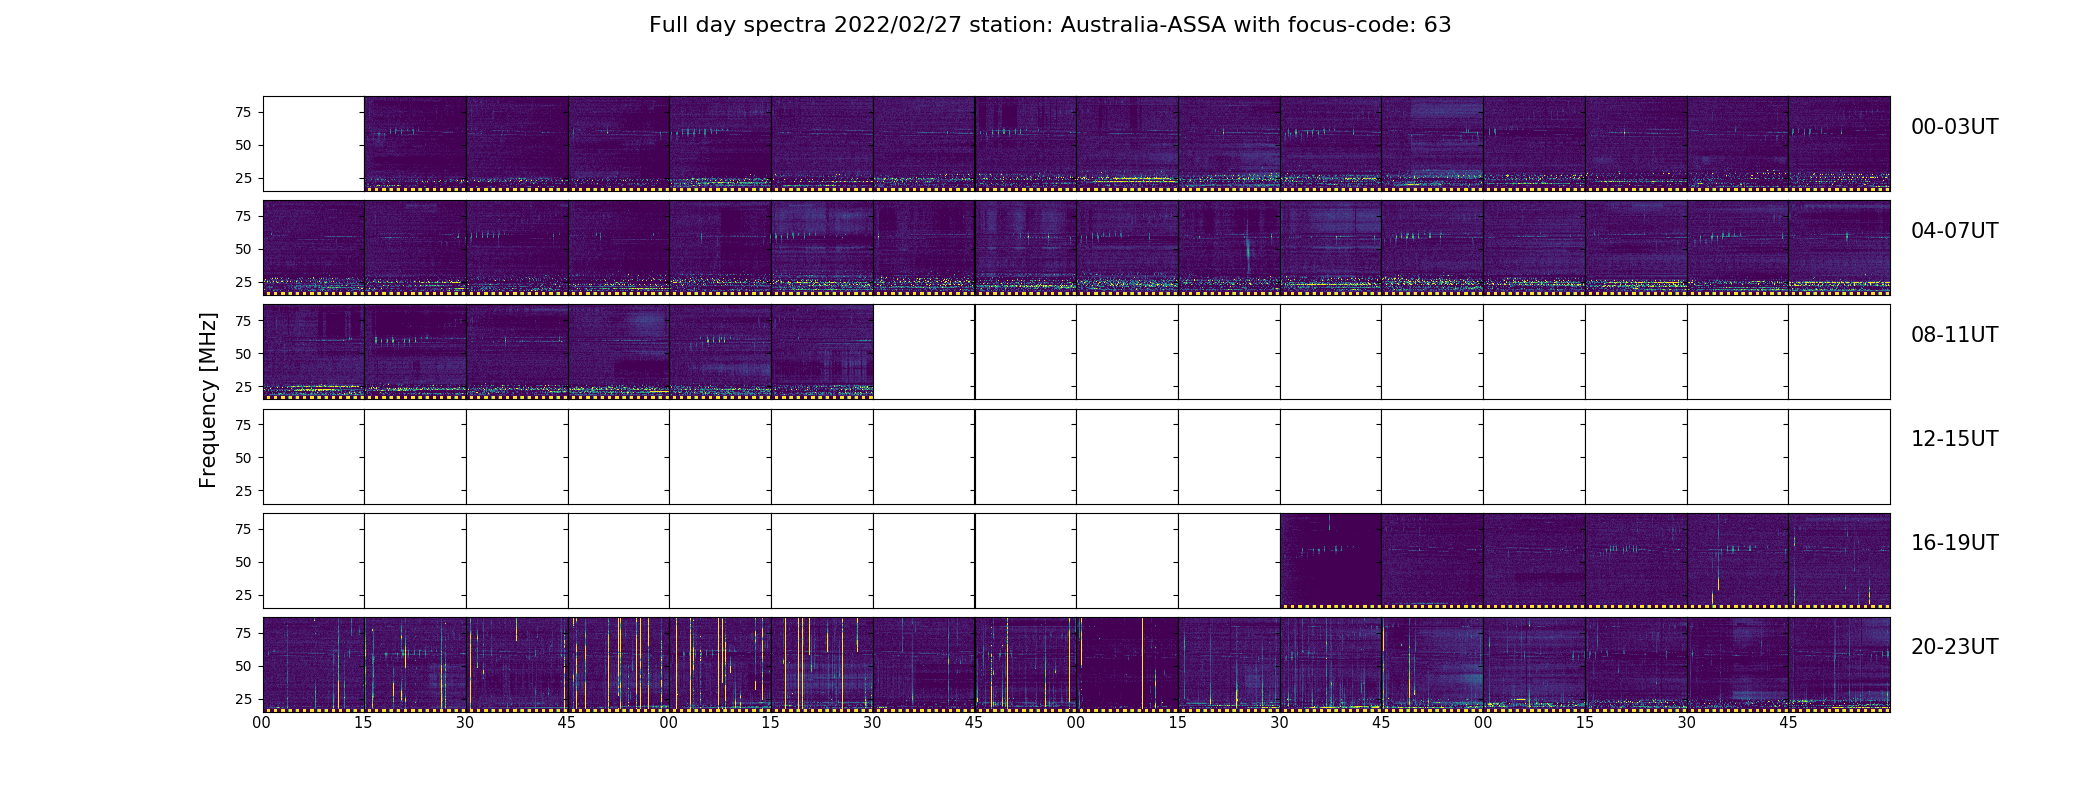Click the '20-23UT' row label

(x=1954, y=647)
